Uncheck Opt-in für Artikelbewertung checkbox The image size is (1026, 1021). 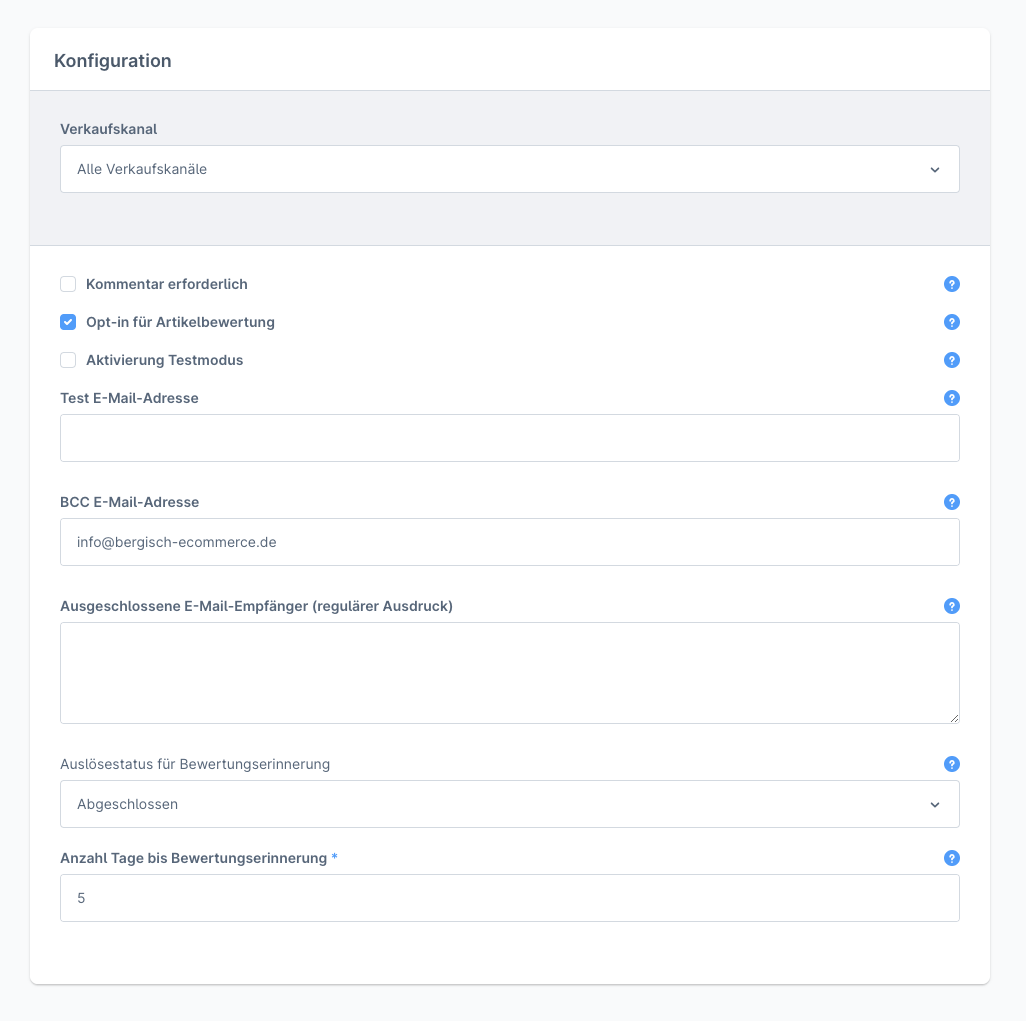point(68,322)
